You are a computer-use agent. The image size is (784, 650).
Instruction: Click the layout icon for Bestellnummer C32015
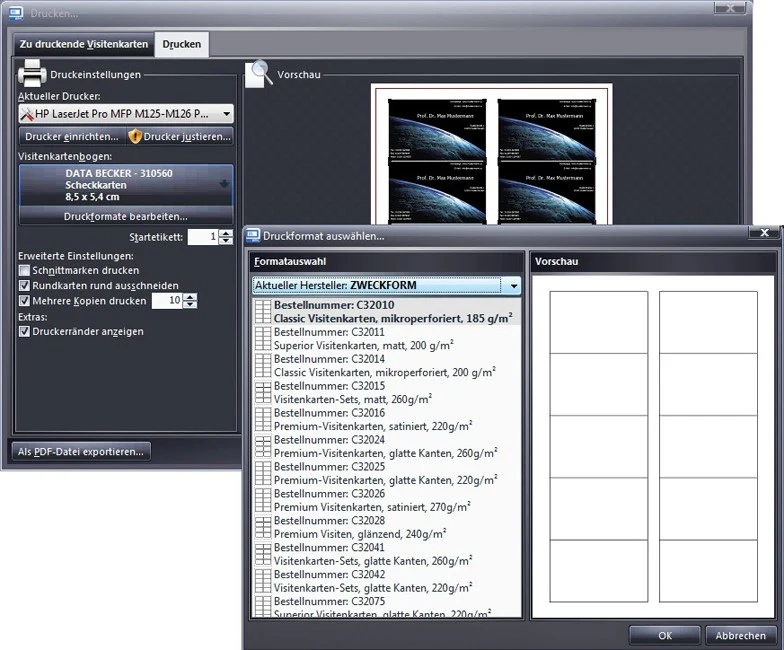(262, 392)
